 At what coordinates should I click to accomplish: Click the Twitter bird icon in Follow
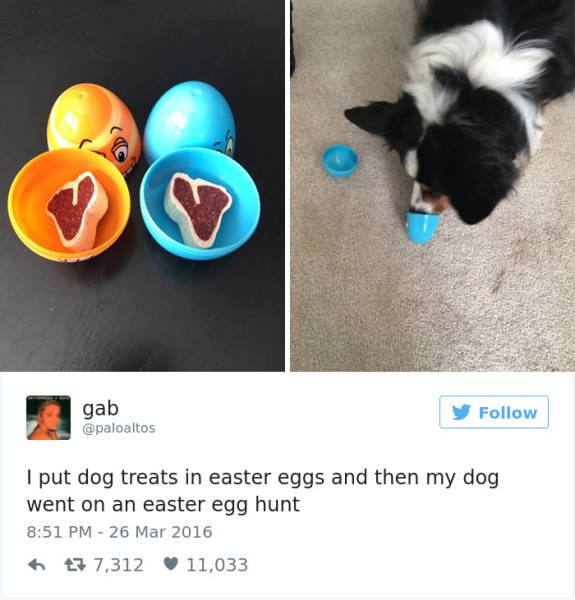pos(461,412)
